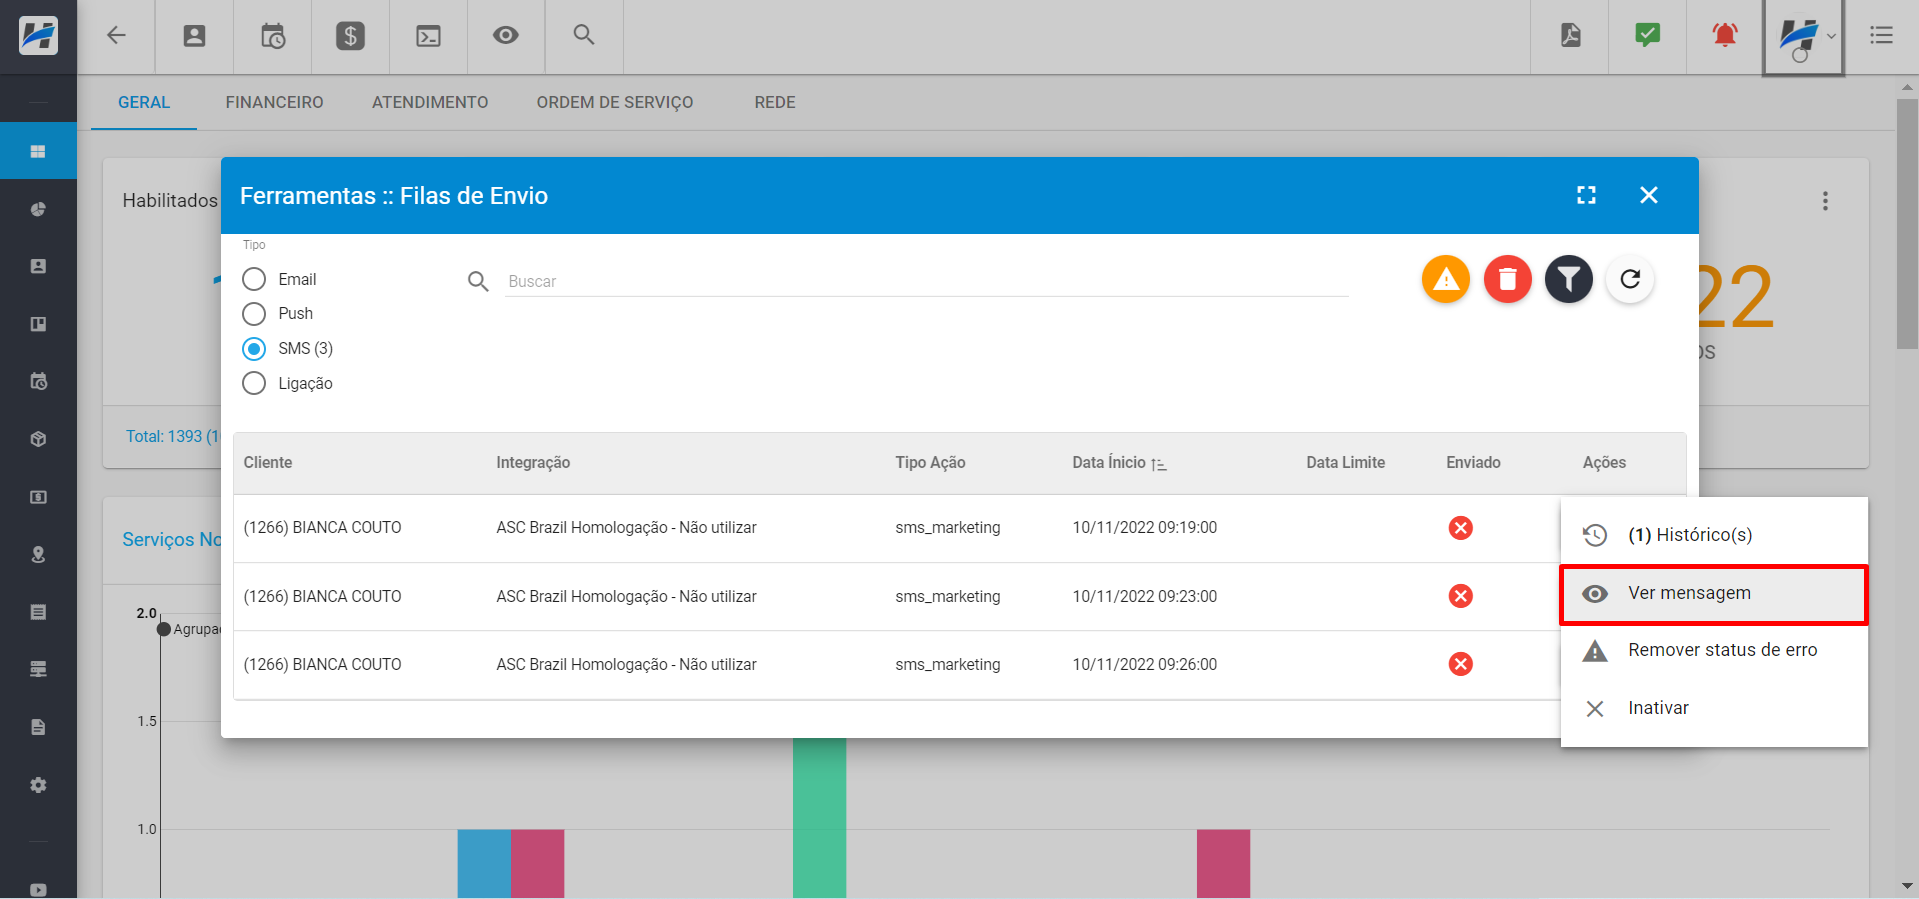Click the eye icon in top toolbar
Image resolution: width=1919 pixels, height=899 pixels.
click(x=506, y=36)
